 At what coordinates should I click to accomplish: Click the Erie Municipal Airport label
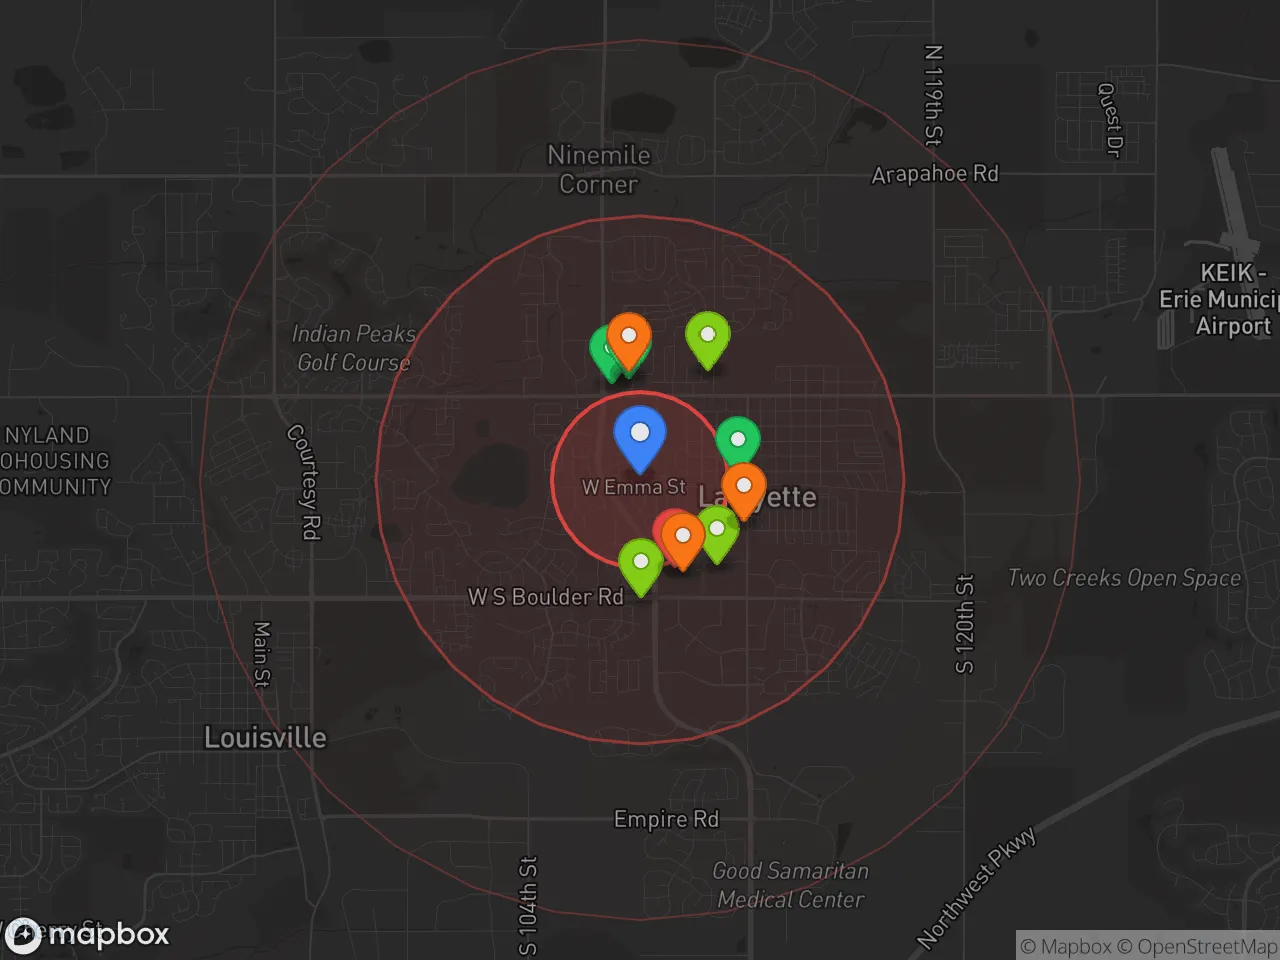coord(1220,299)
